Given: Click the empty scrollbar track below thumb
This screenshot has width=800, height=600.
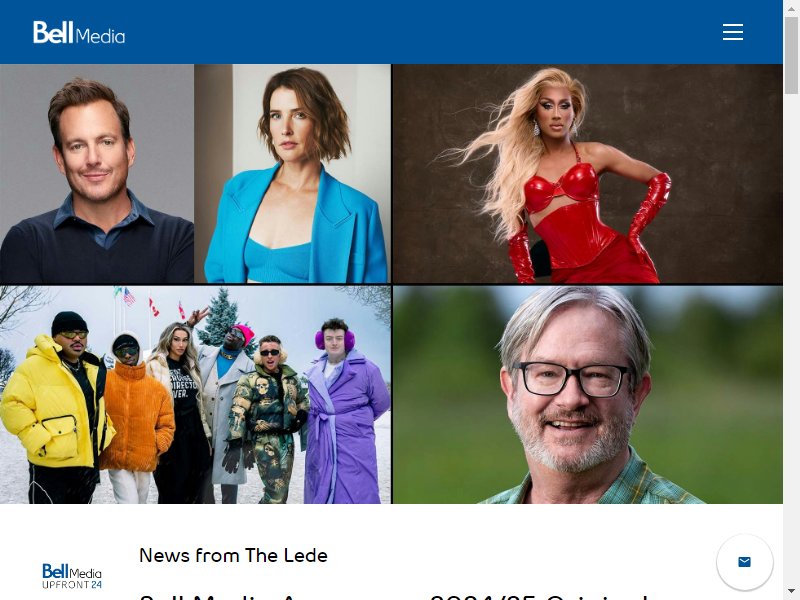Looking at the screenshot, I should (x=791, y=337).
